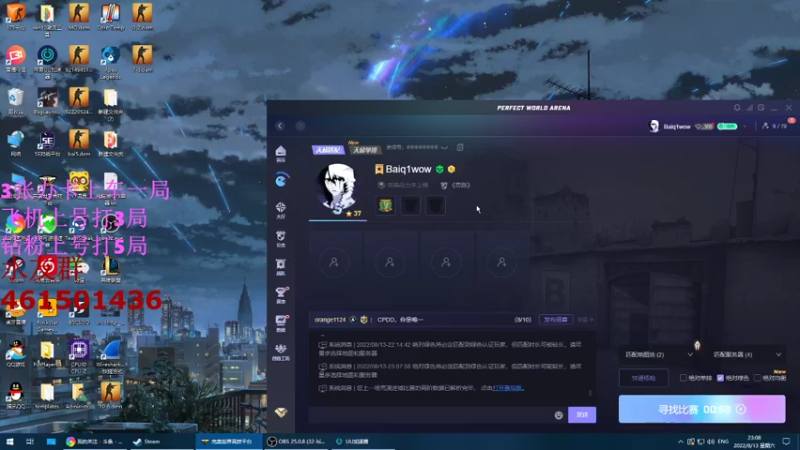Open the friends list count icon

click(x=765, y=126)
